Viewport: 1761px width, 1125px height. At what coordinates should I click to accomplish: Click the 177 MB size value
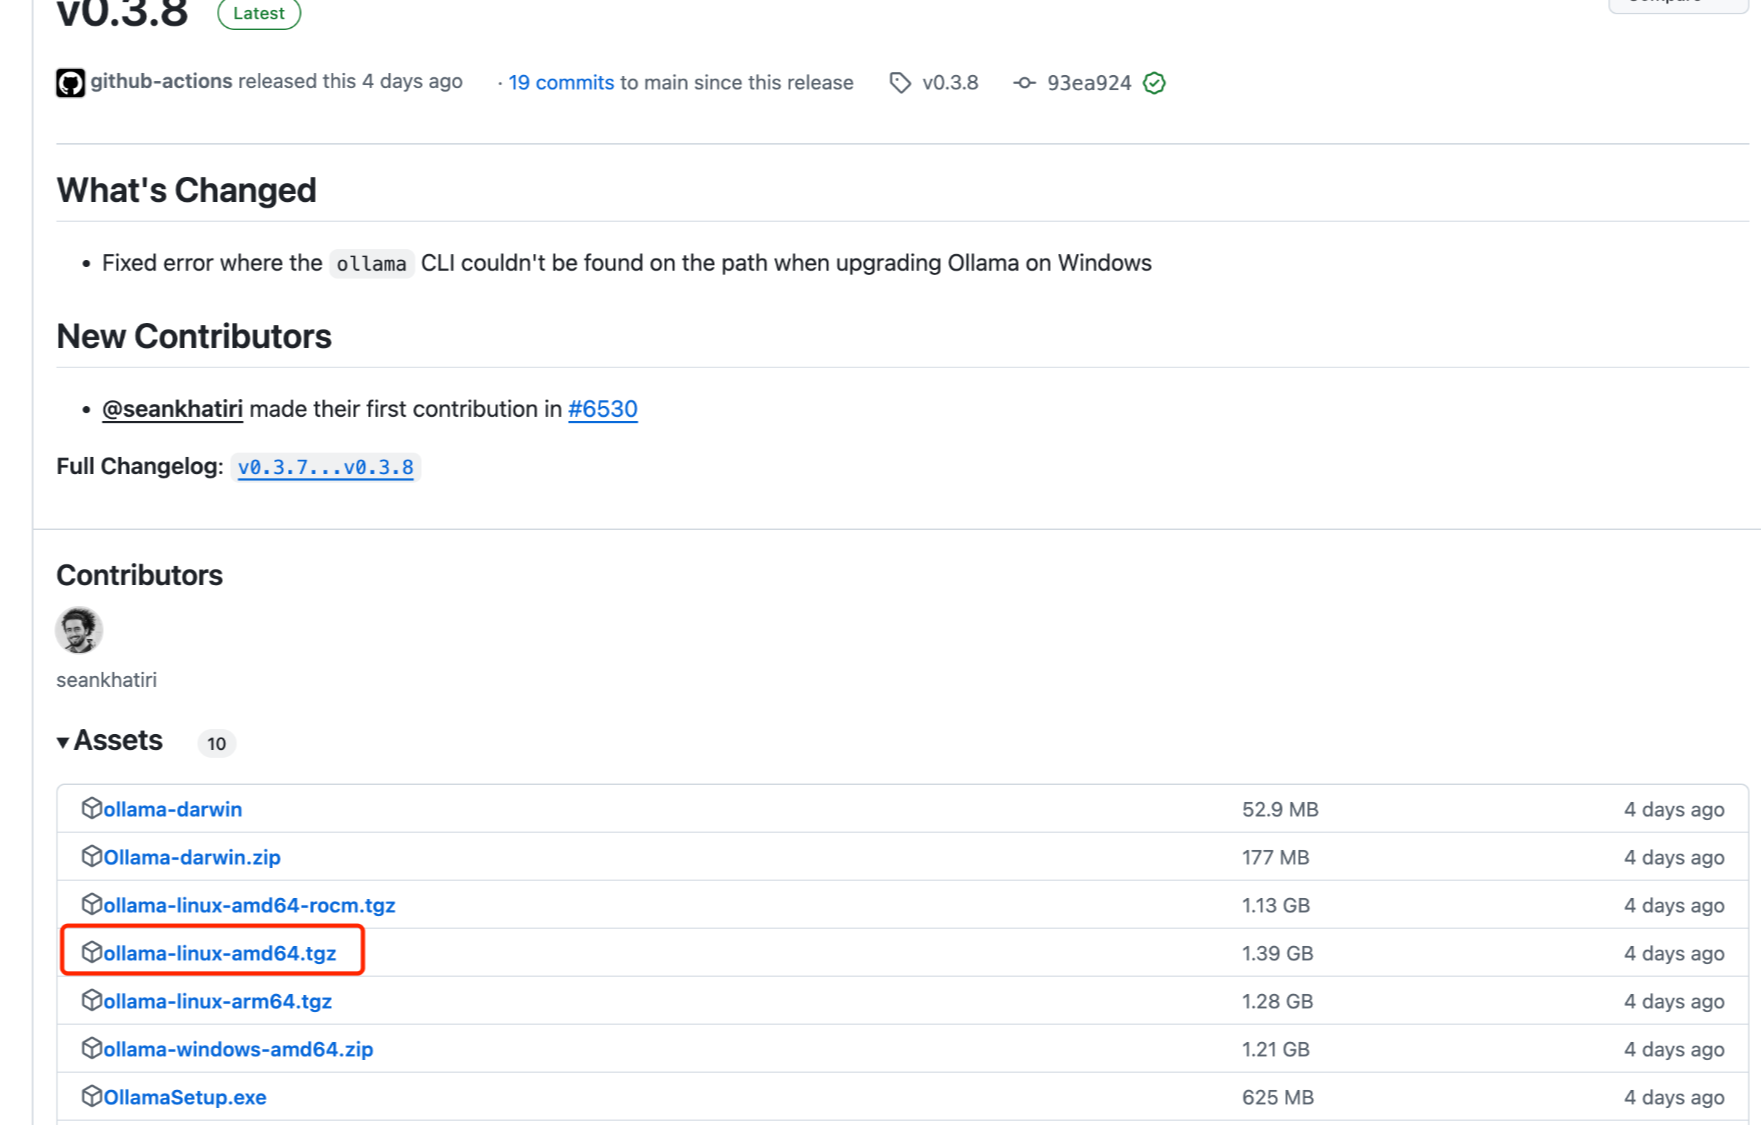[x=1276, y=857]
